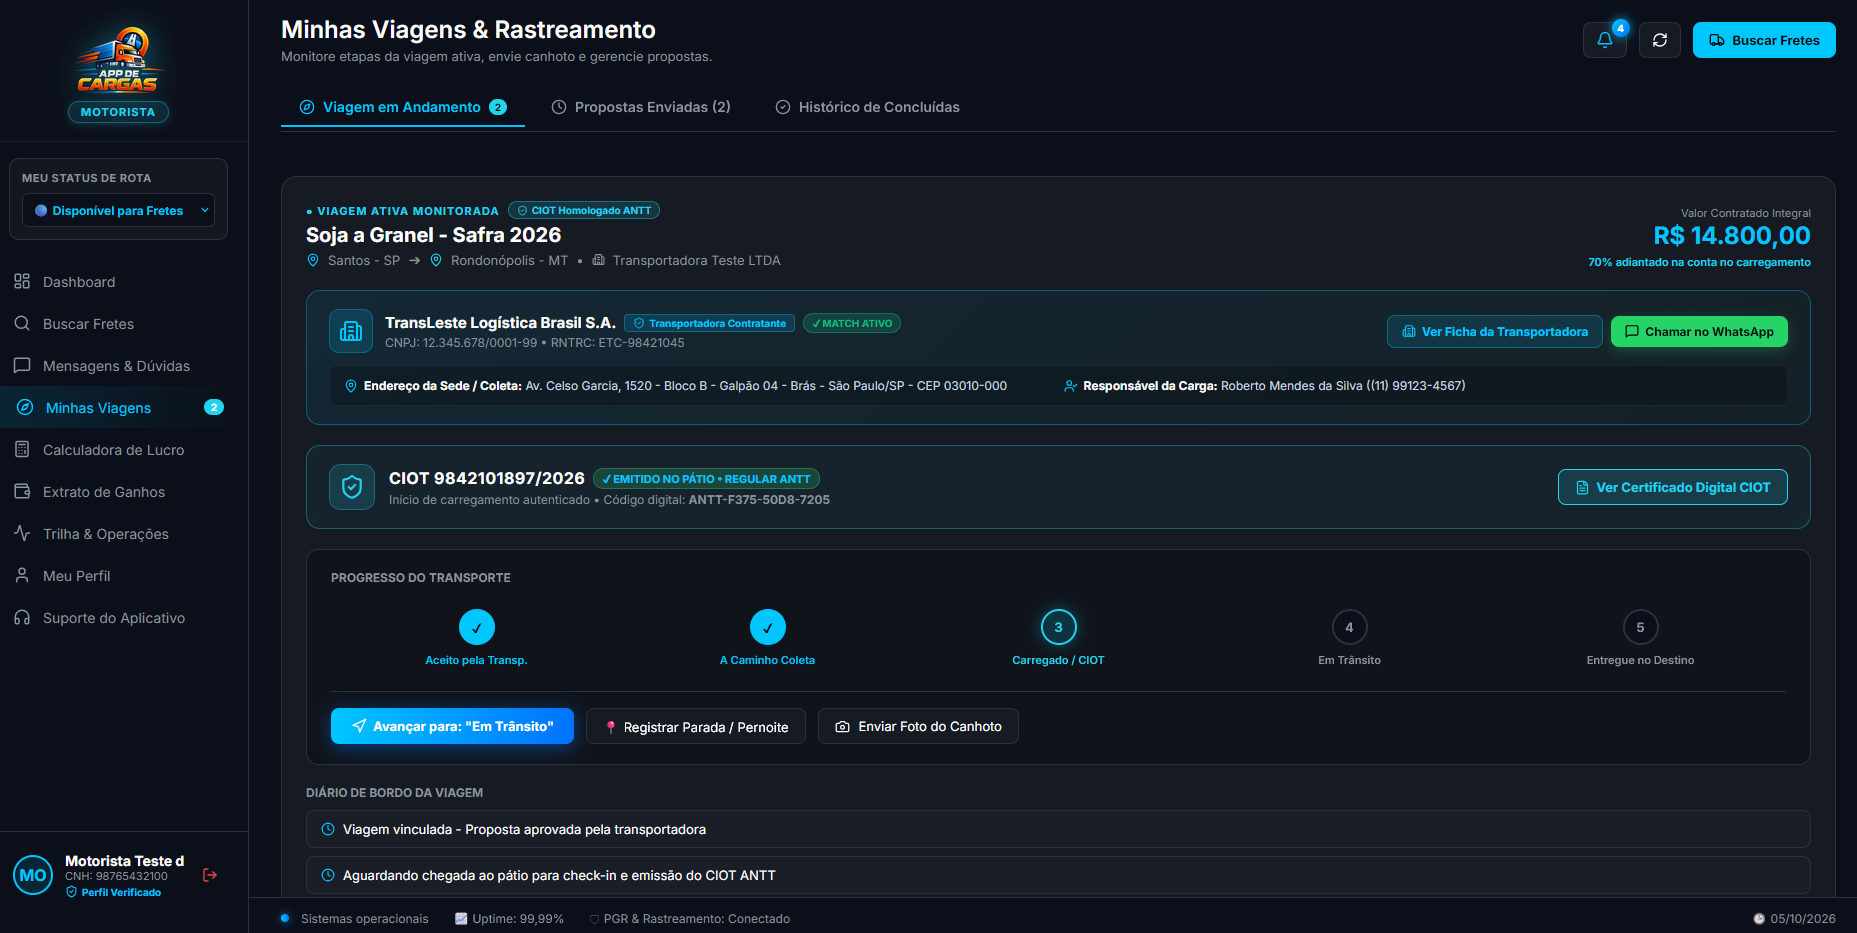Click the Trilha & Operações activity icon
The height and width of the screenshot is (933, 1857).
point(22,534)
